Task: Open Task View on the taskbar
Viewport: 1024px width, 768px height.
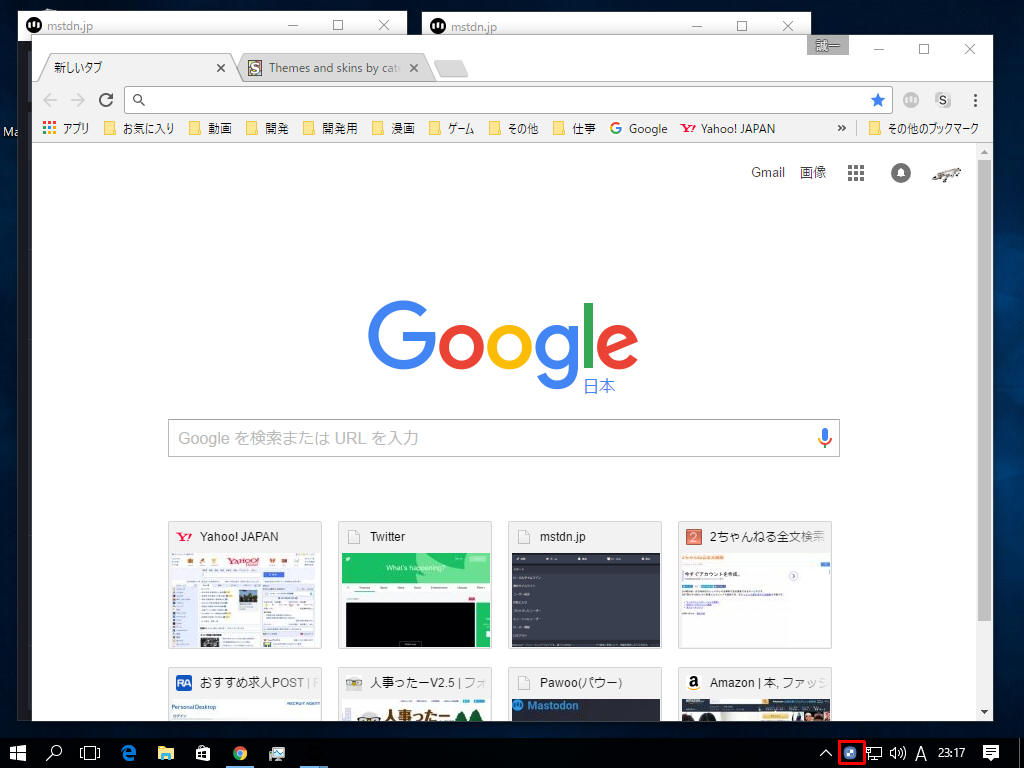Action: (90, 753)
